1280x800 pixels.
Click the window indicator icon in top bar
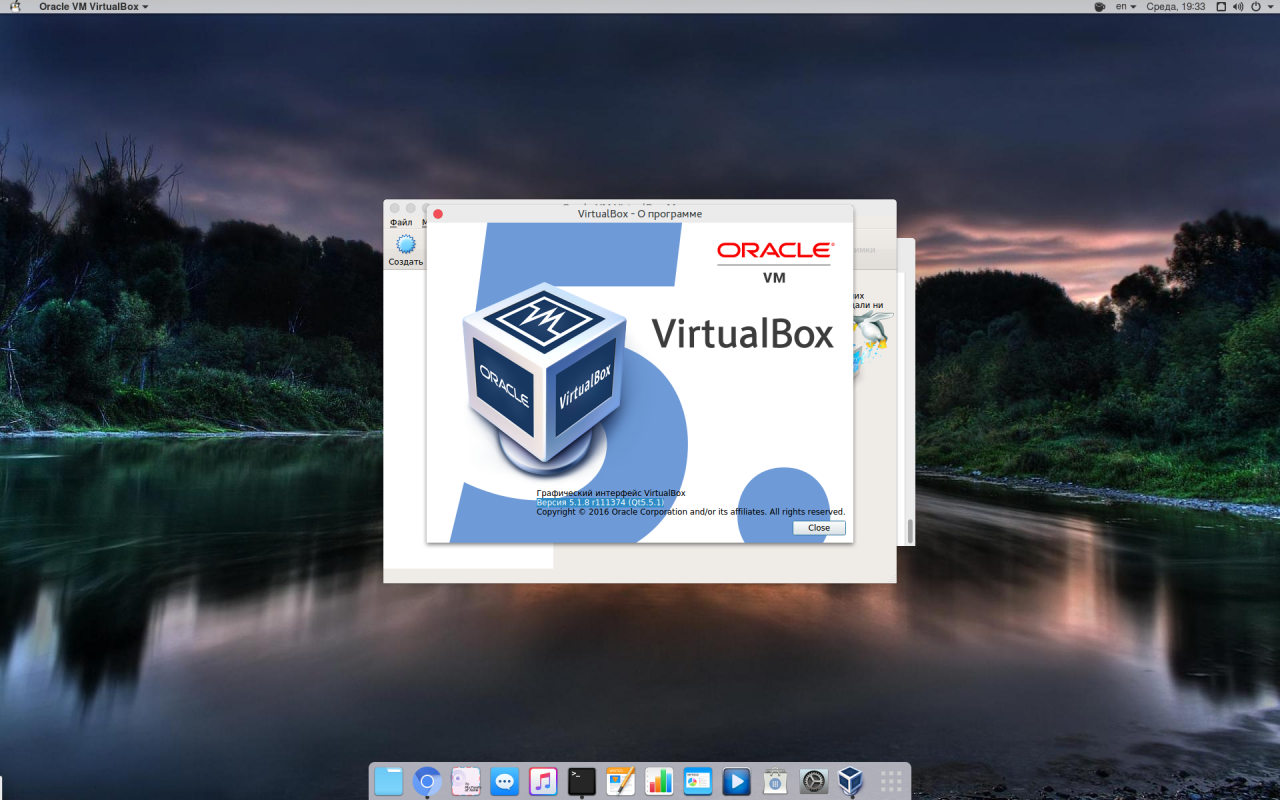click(x=1220, y=6)
